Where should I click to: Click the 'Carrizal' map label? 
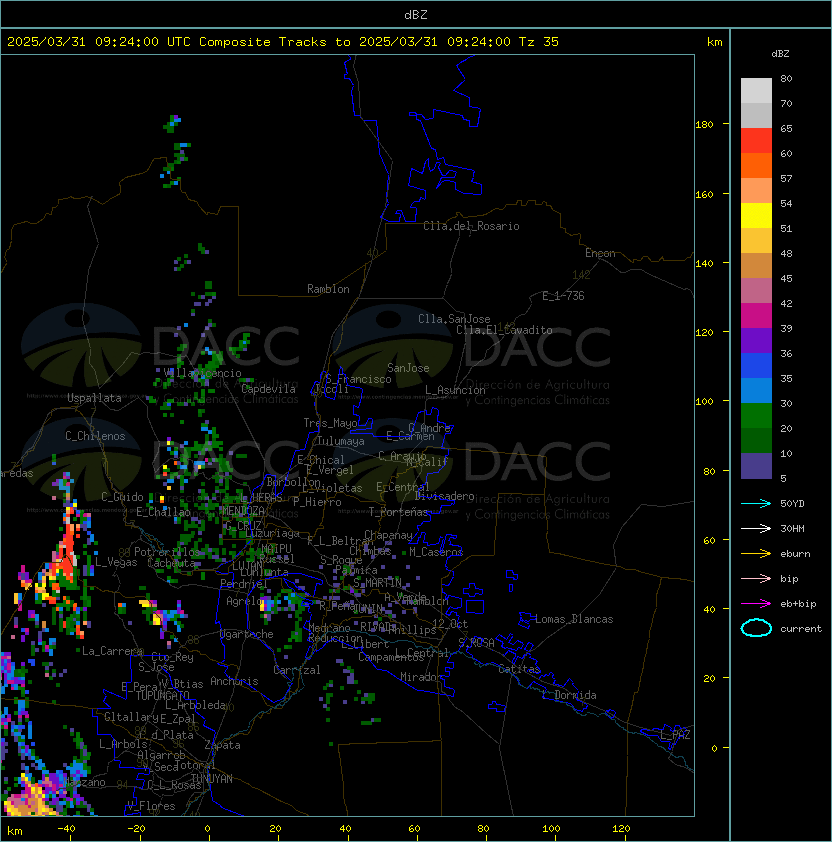(296, 670)
